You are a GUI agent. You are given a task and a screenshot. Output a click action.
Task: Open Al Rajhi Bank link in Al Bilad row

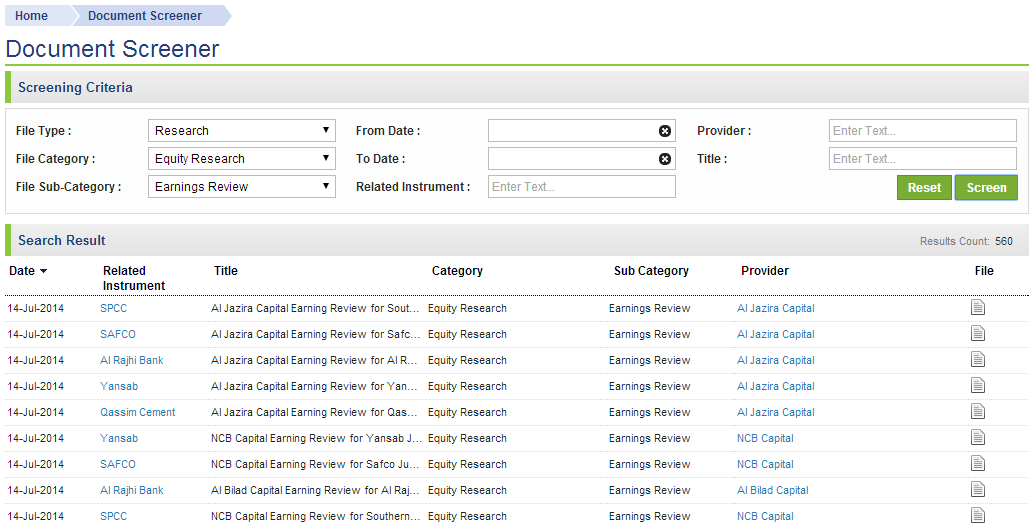[x=132, y=490]
